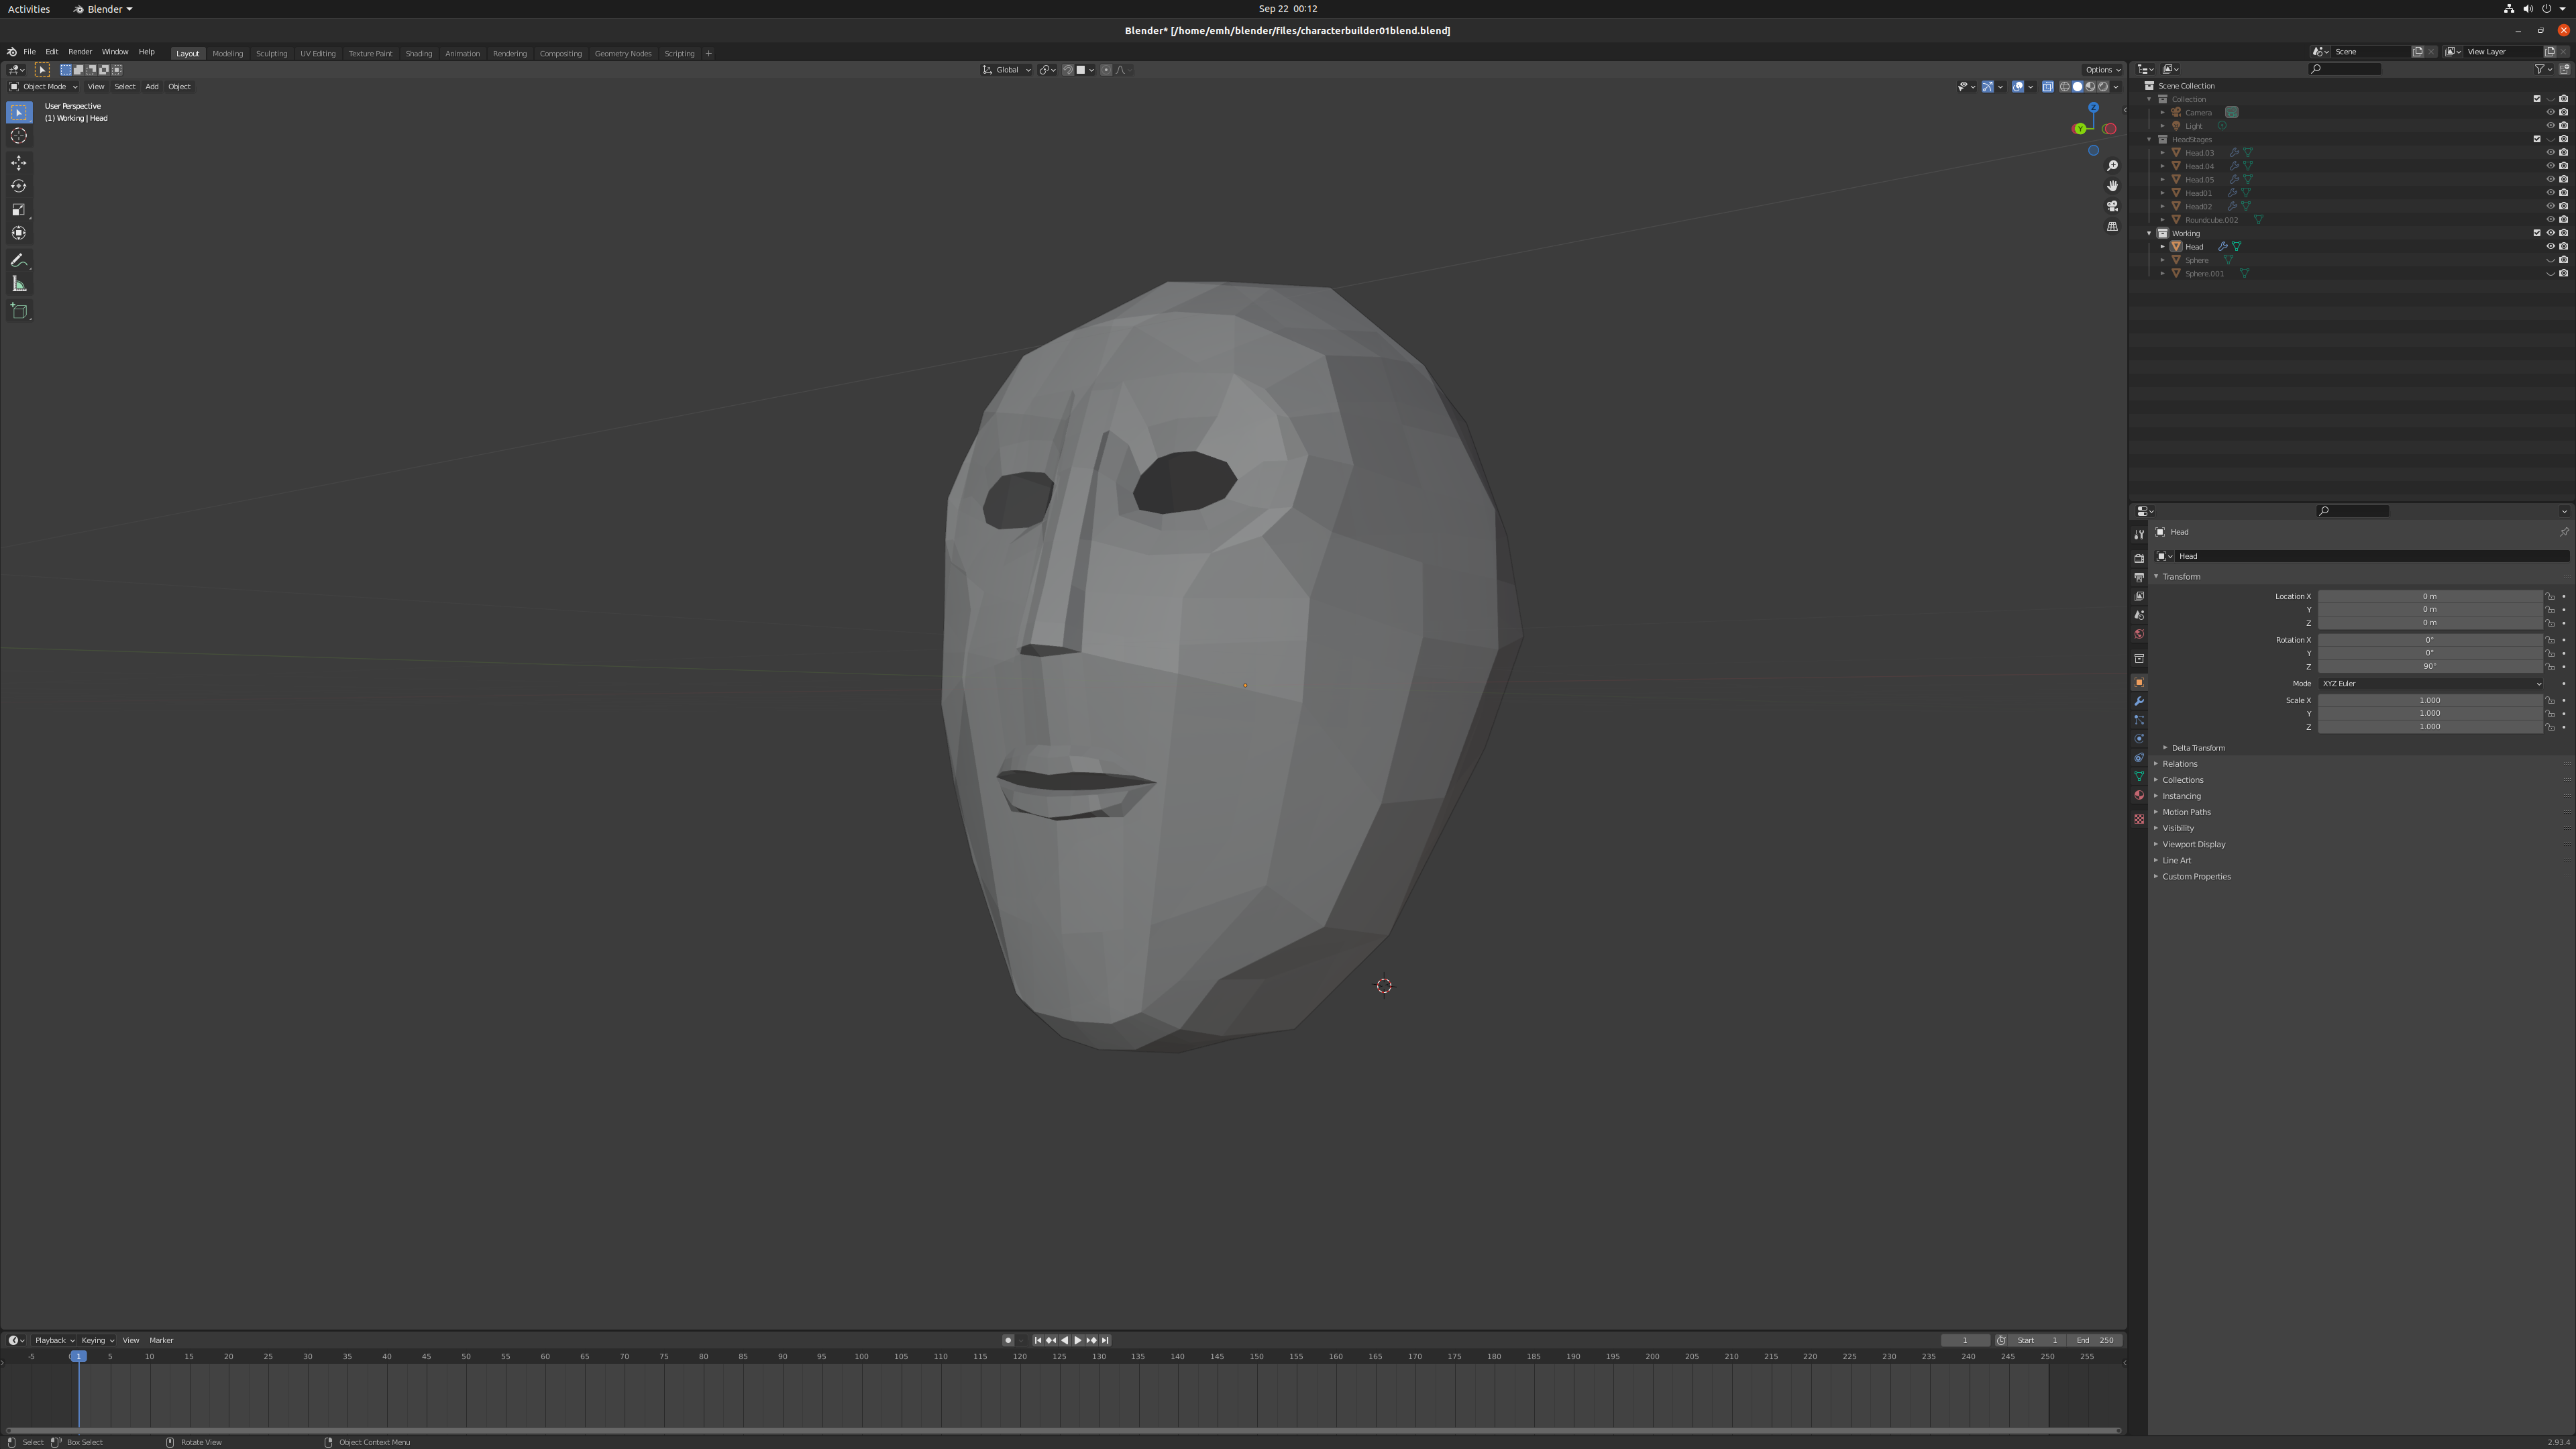This screenshot has height=1449, width=2576.
Task: Click the hand pan view icon
Action: (x=2112, y=186)
